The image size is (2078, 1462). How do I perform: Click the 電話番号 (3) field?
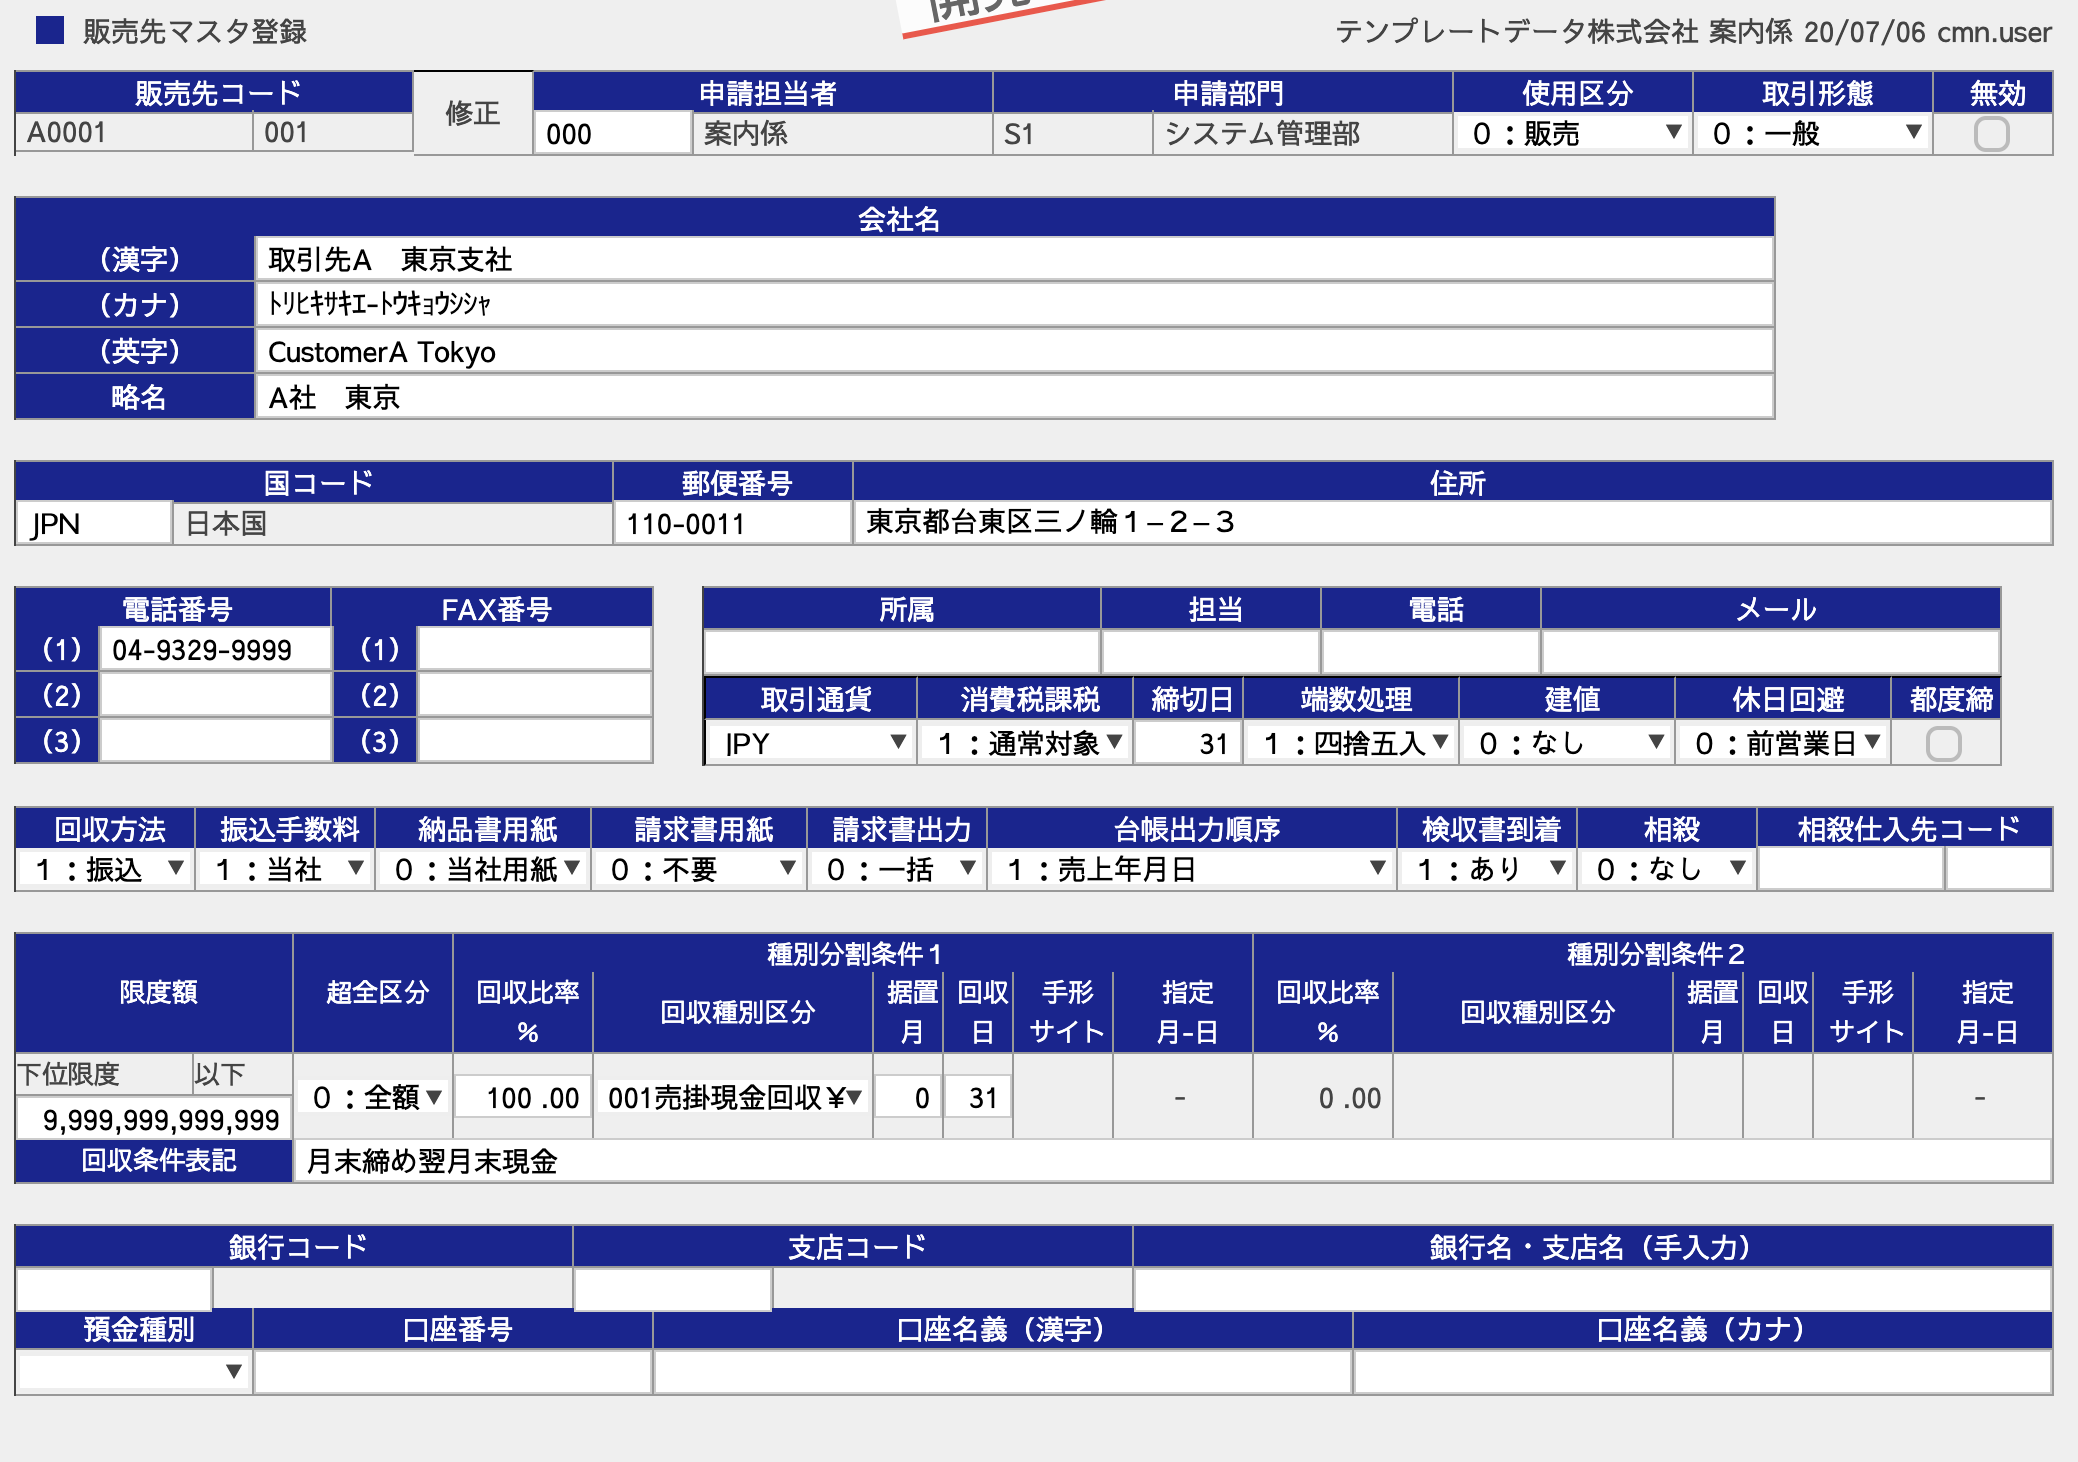215,741
